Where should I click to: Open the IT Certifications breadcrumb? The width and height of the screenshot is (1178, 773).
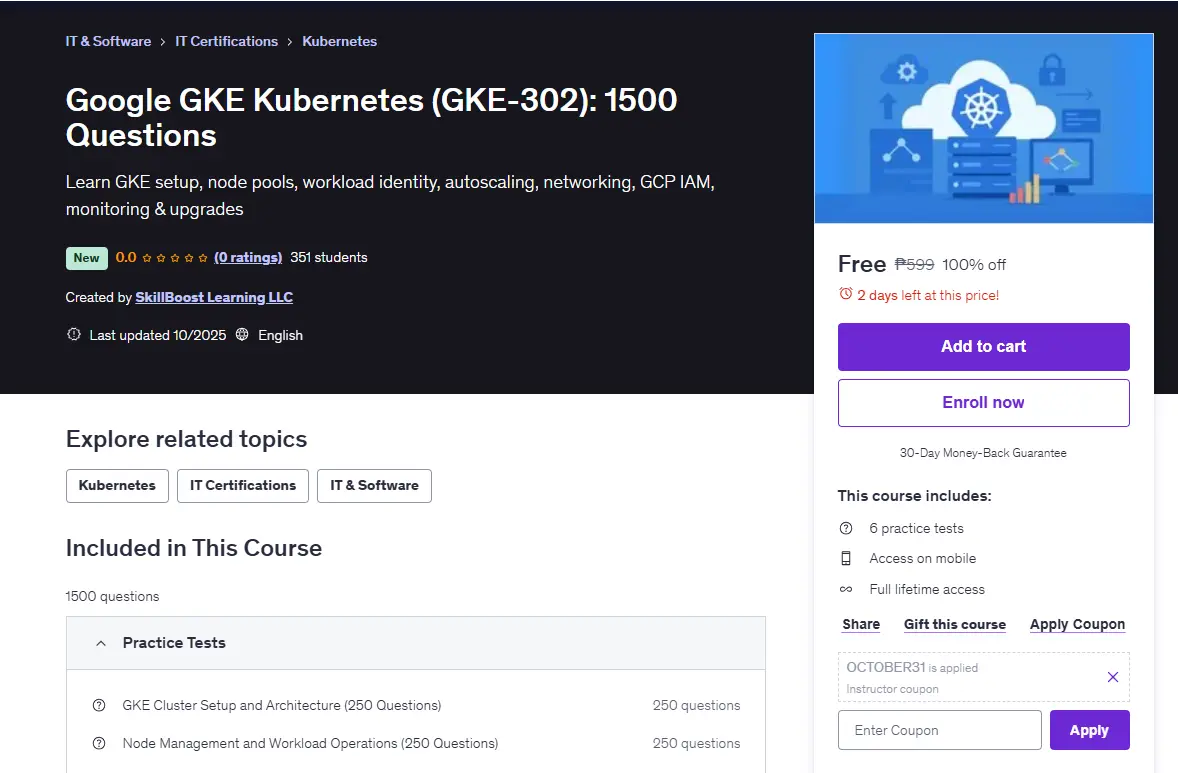[x=226, y=41]
